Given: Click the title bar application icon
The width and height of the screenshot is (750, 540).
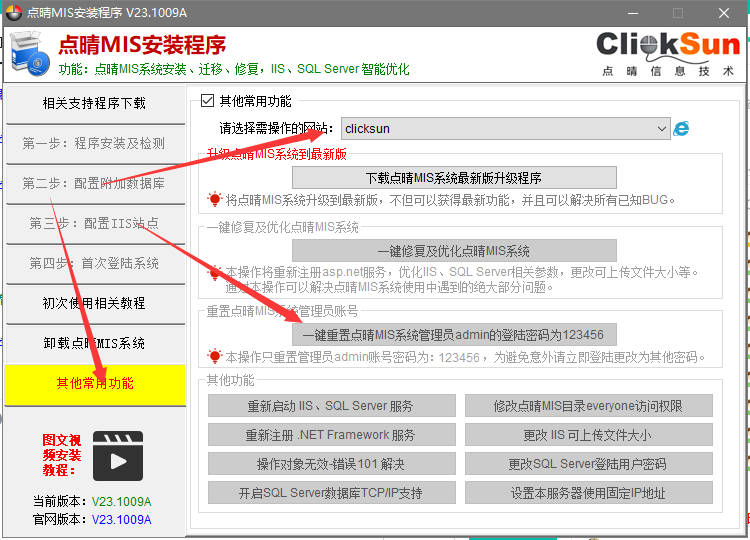Looking at the screenshot, I should pyautogui.click(x=11, y=13).
